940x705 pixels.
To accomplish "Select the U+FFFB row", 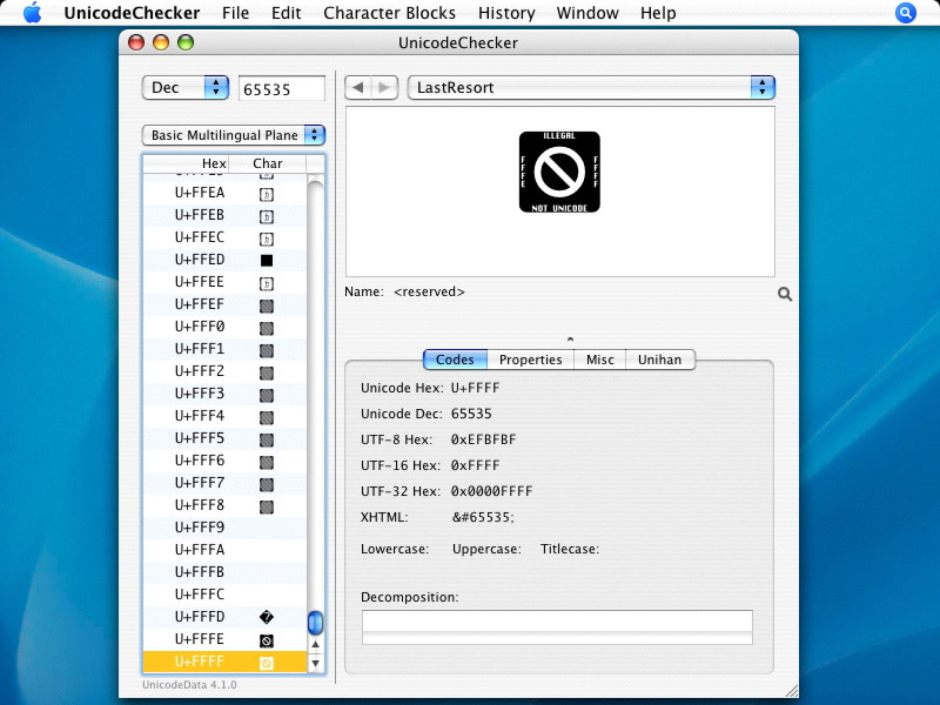I will point(225,573).
